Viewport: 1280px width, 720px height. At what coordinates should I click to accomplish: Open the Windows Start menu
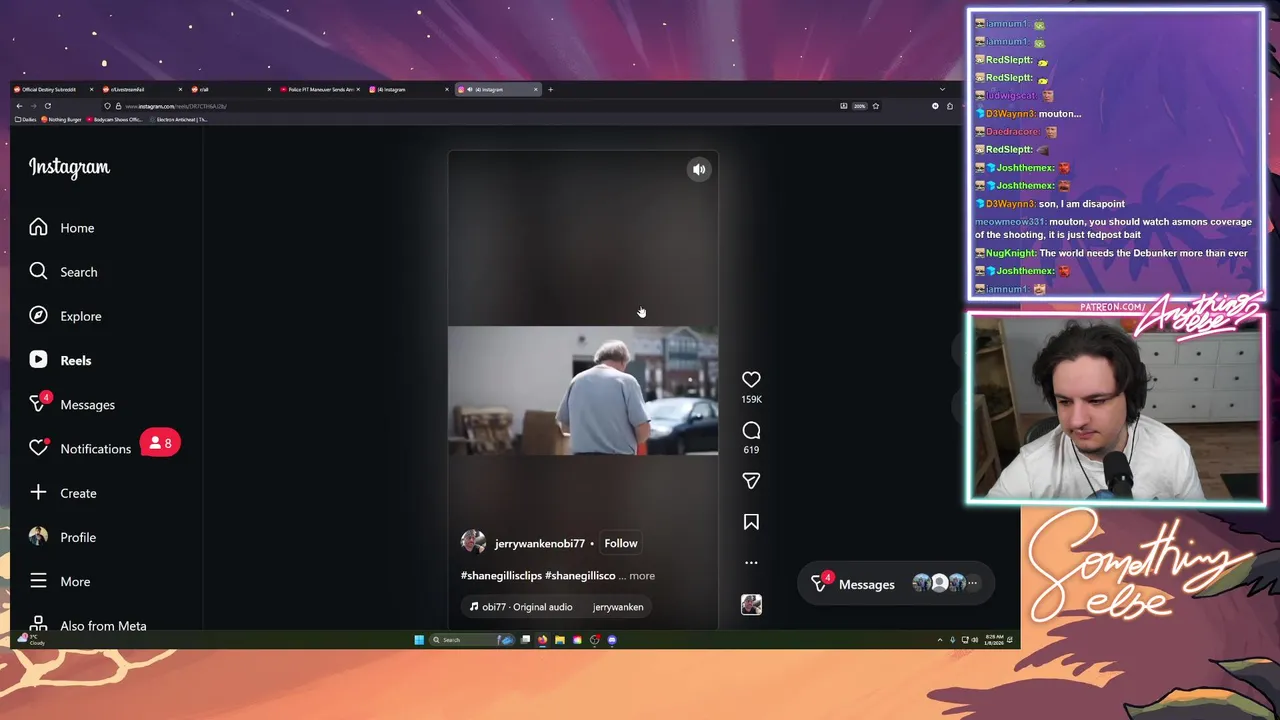tap(419, 640)
